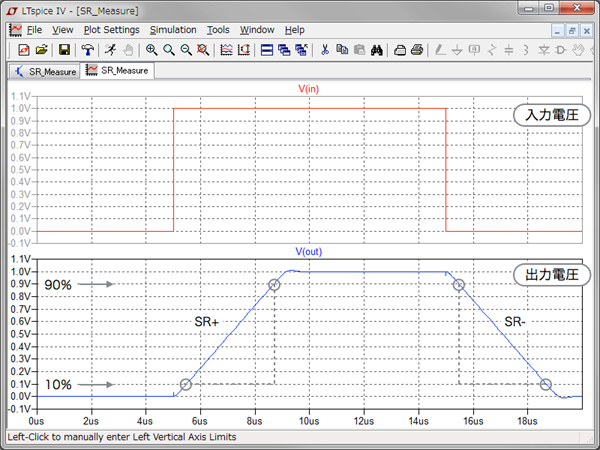Click the Zoom in magnifier icon
The image size is (600, 450).
pos(151,49)
